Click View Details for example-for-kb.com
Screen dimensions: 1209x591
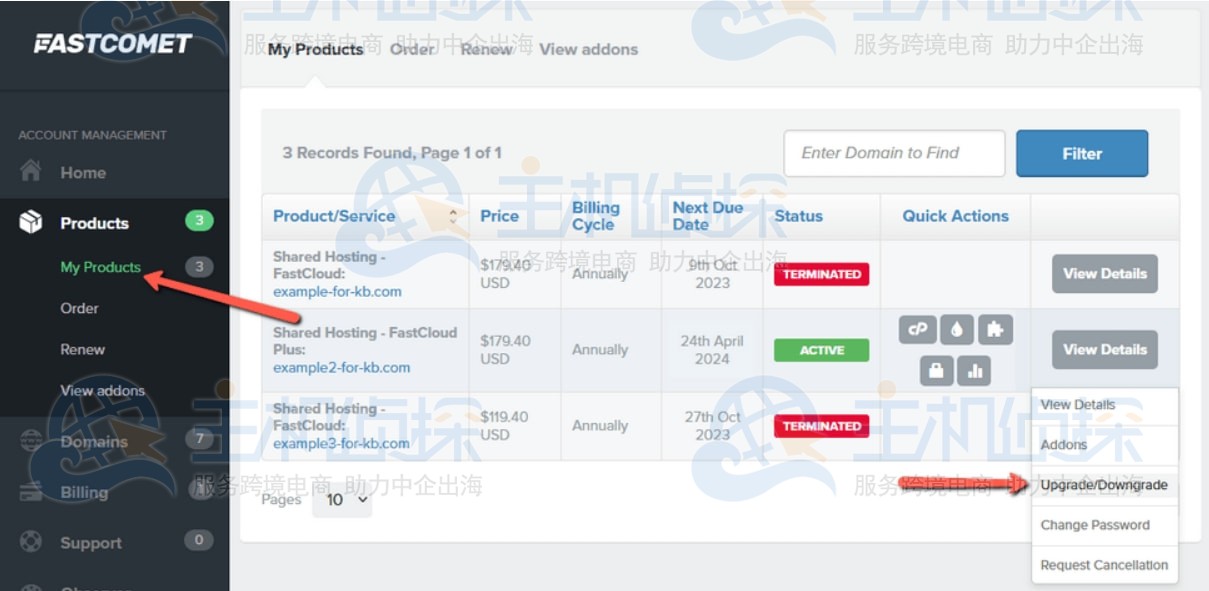point(1104,273)
